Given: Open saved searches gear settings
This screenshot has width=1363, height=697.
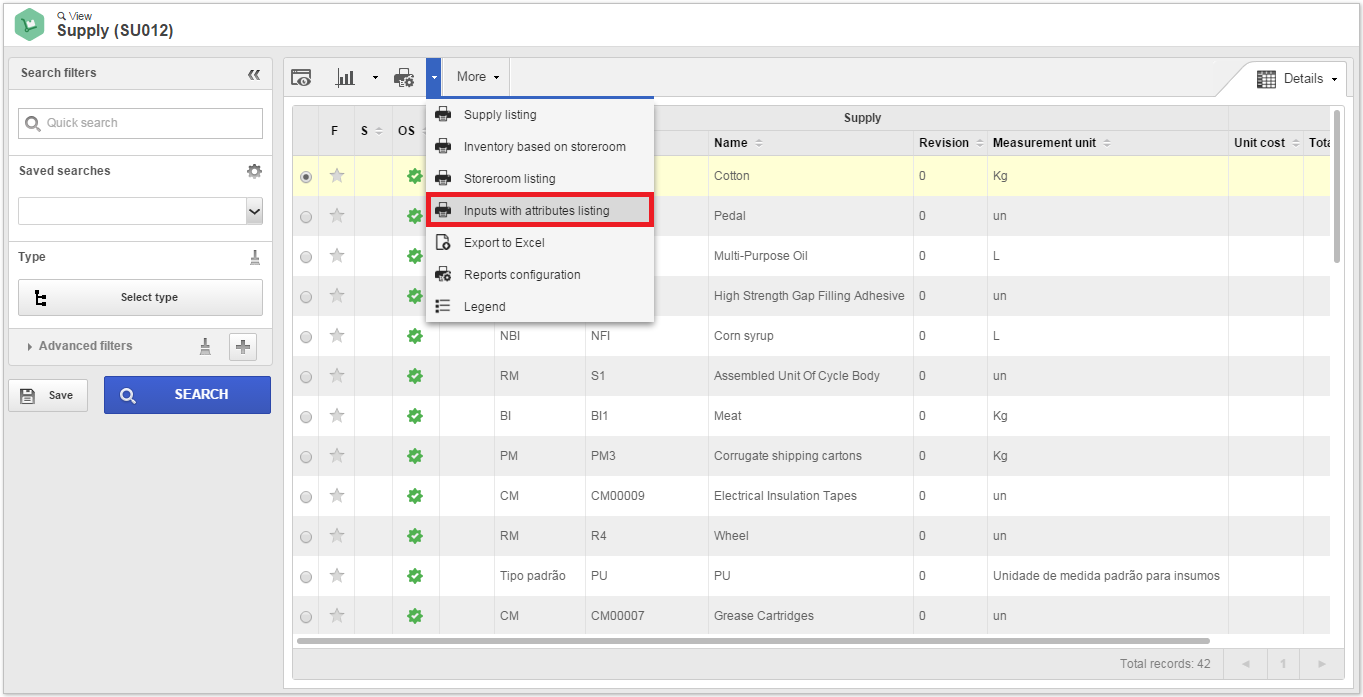Looking at the screenshot, I should [x=254, y=171].
